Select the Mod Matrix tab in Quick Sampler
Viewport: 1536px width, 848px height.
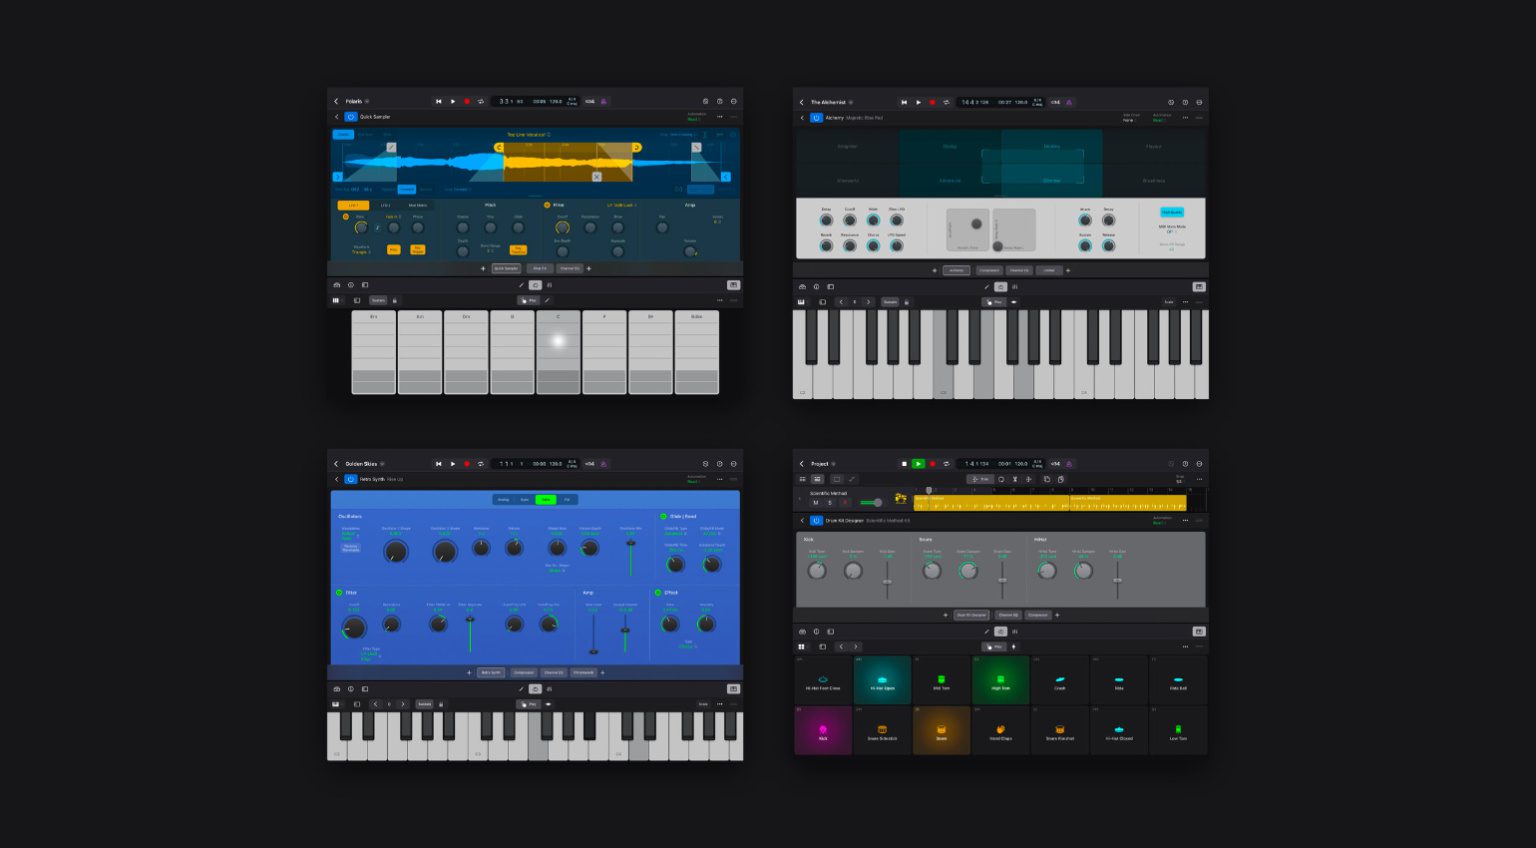tap(418, 205)
